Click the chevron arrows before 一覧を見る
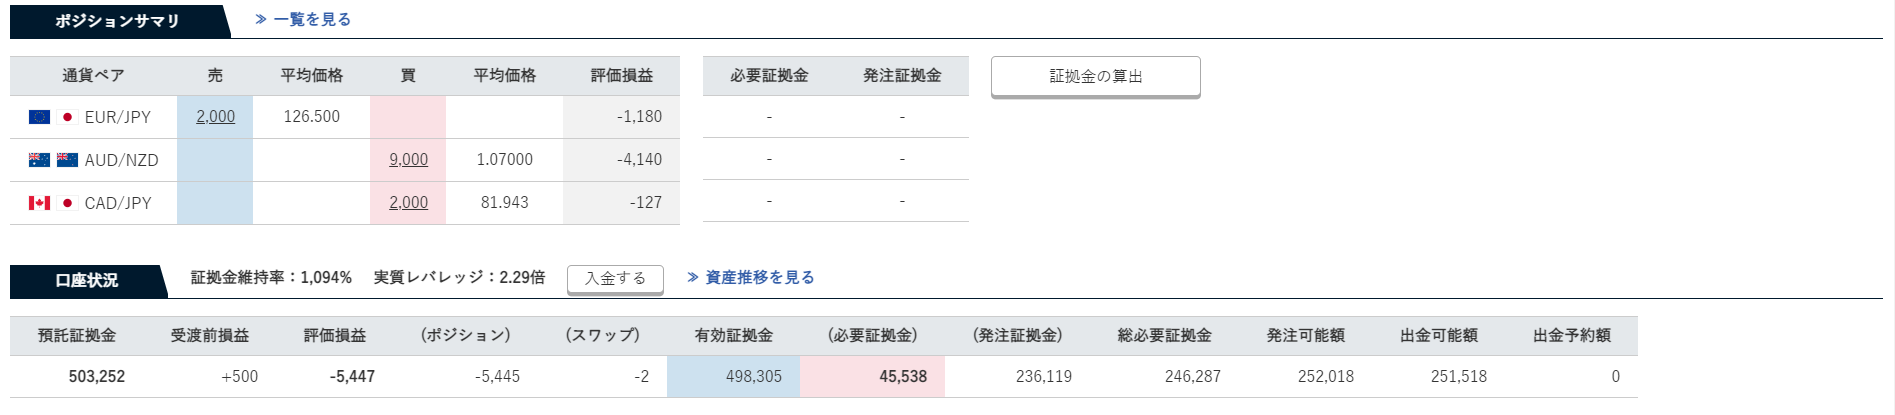The height and width of the screenshot is (415, 1895). [x=261, y=19]
